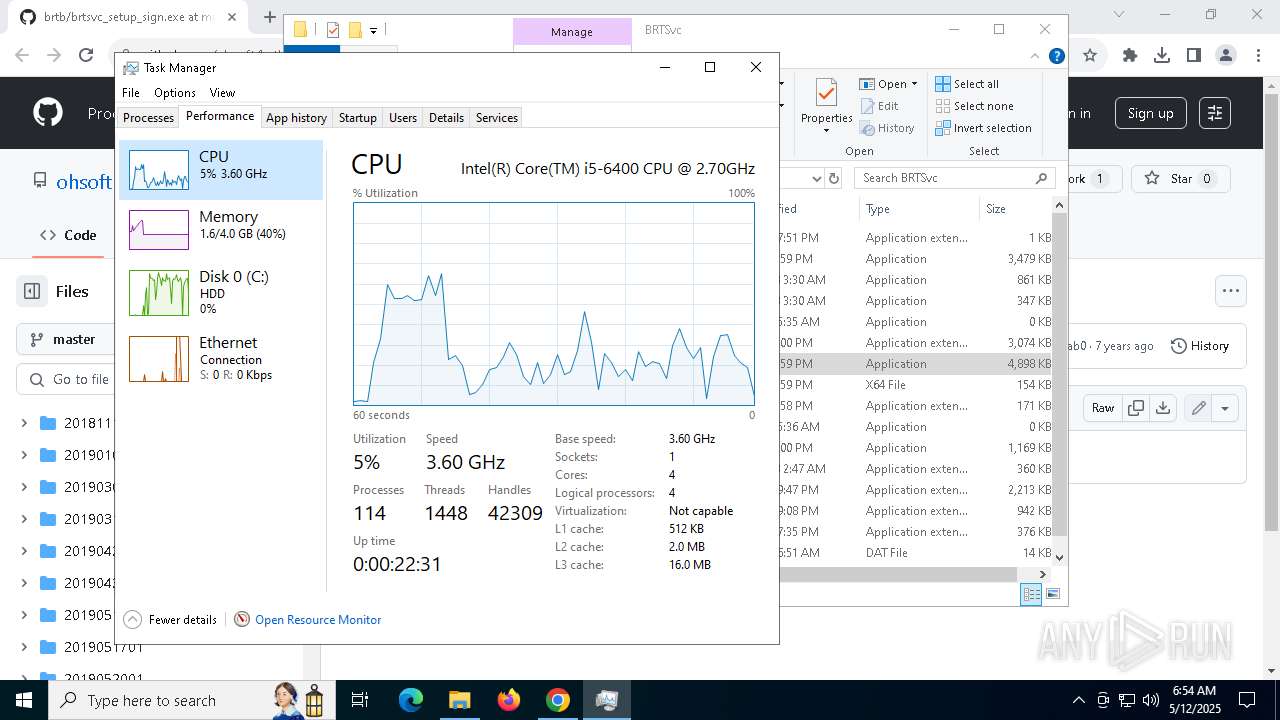1280x720 pixels.
Task: Open Explorer address history dropdown
Action: [x=817, y=178]
